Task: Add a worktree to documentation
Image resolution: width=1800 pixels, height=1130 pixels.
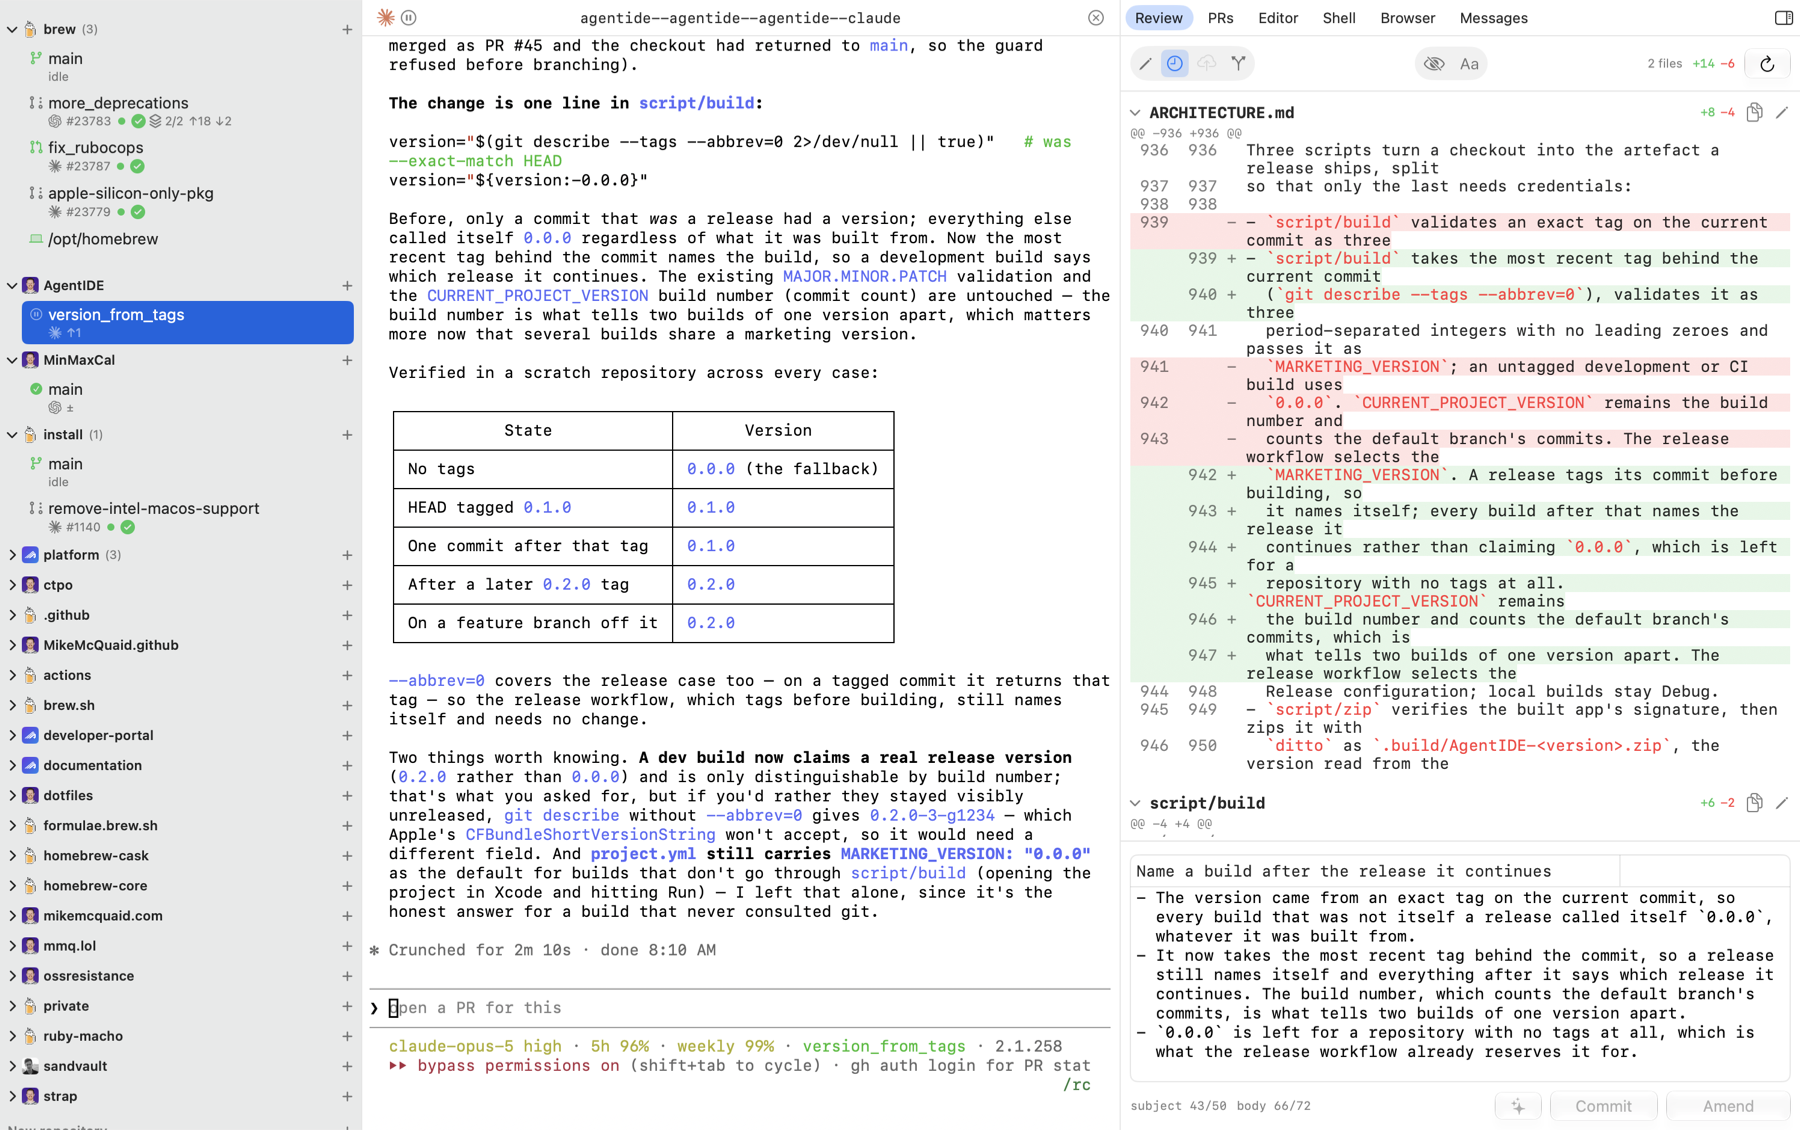Action: tap(347, 766)
